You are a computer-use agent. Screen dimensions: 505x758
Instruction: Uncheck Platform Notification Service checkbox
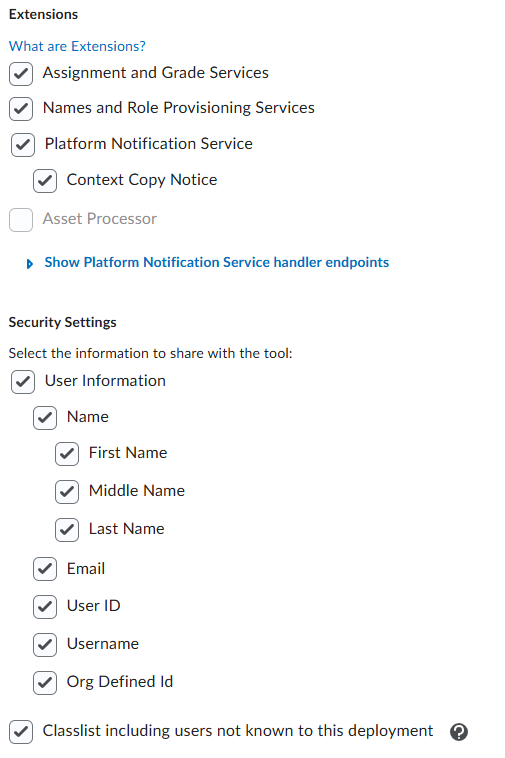23,145
